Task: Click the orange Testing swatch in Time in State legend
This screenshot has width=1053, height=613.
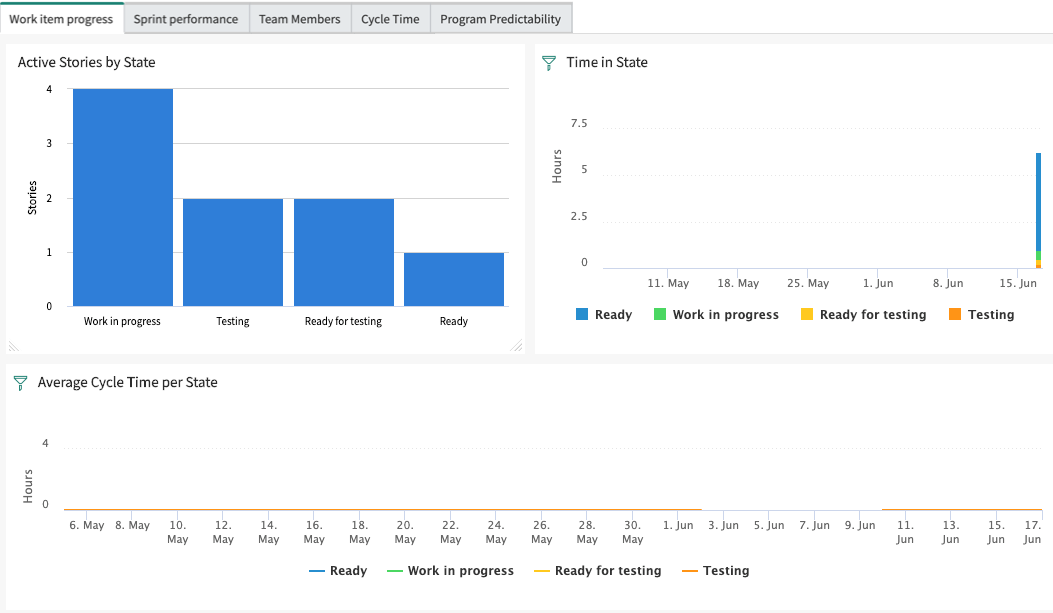Action: coord(955,314)
